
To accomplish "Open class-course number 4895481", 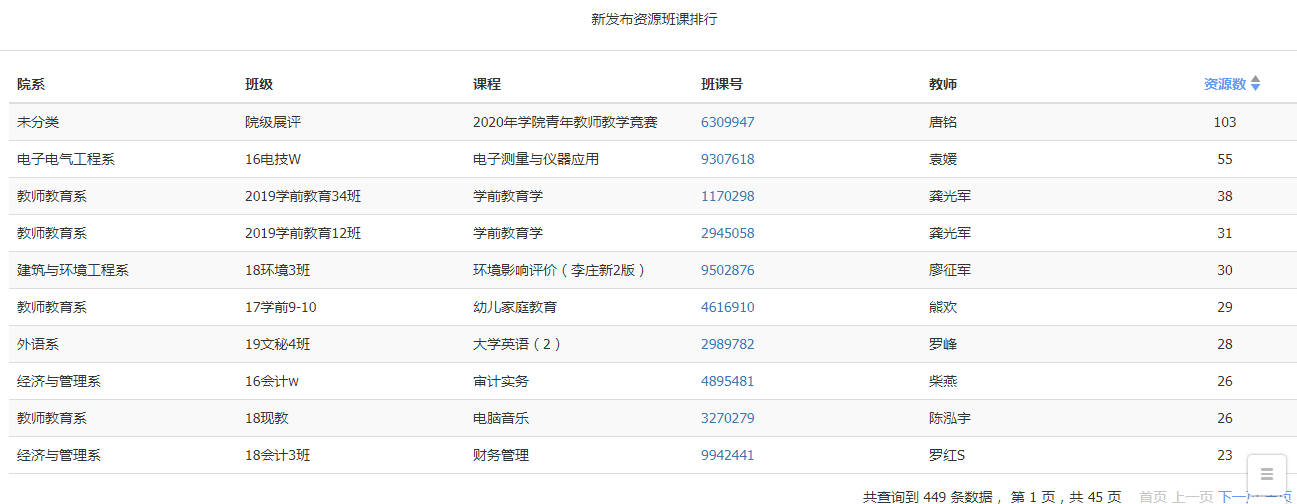I will [728, 381].
